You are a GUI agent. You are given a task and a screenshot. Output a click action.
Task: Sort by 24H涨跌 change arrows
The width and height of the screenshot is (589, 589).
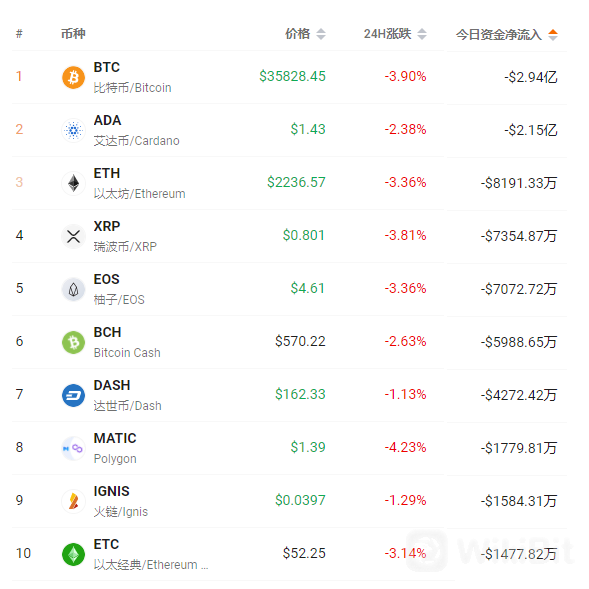click(x=422, y=34)
